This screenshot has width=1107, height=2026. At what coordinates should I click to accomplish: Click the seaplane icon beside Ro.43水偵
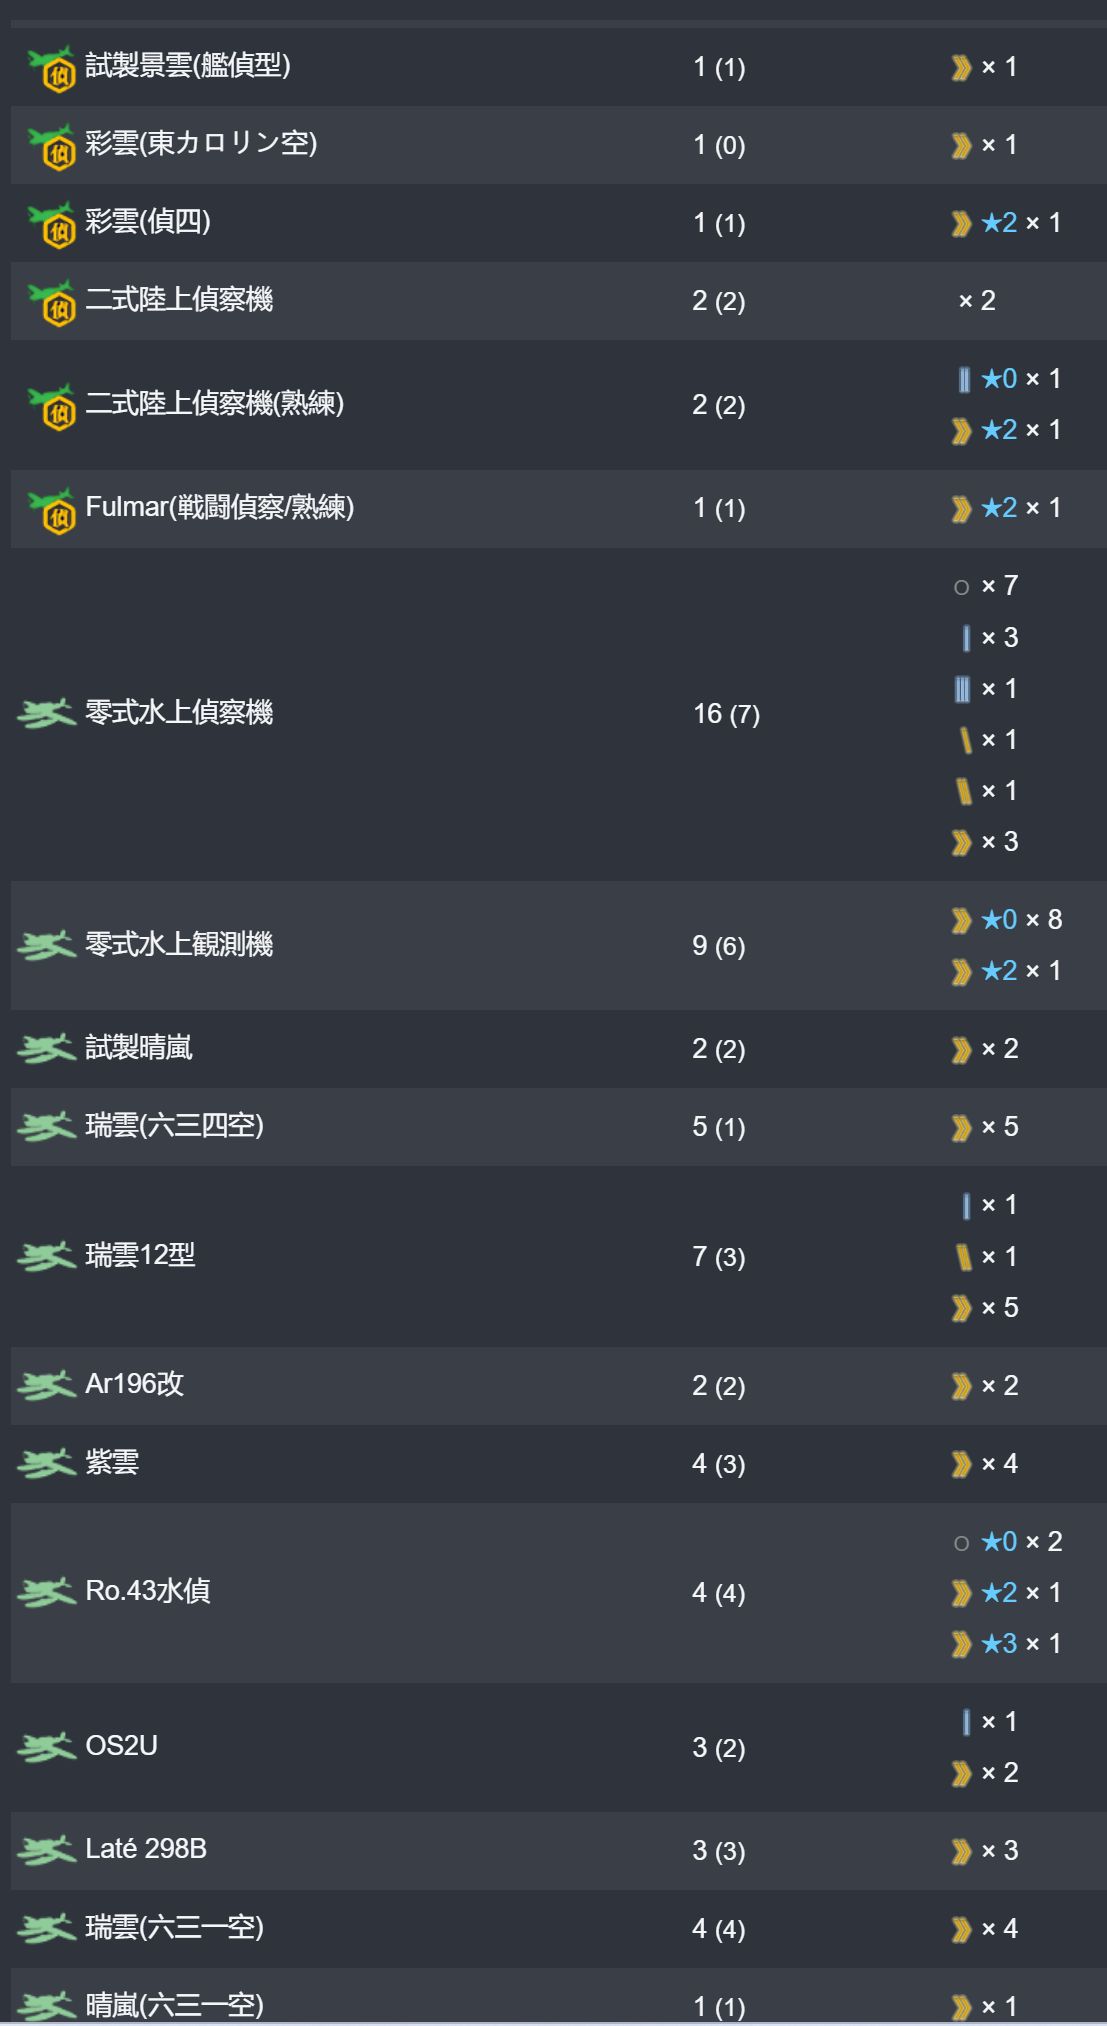click(x=47, y=1592)
